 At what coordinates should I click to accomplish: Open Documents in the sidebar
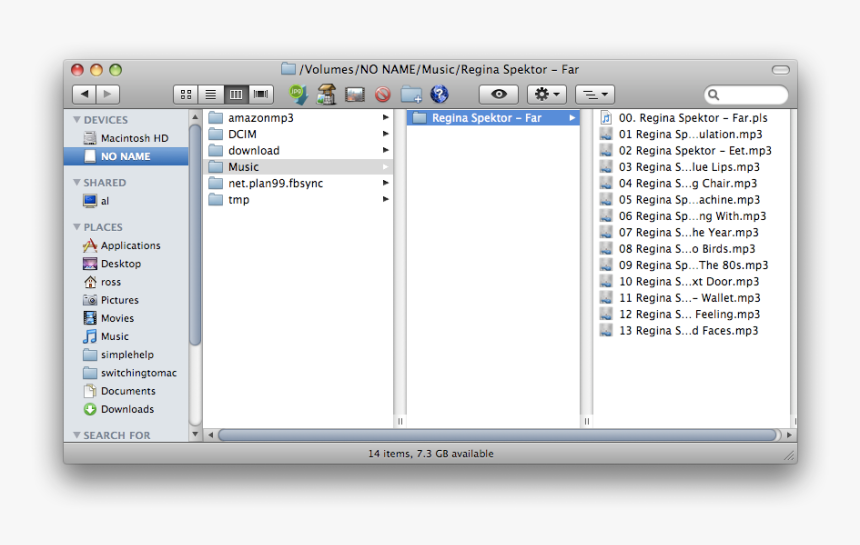point(126,391)
